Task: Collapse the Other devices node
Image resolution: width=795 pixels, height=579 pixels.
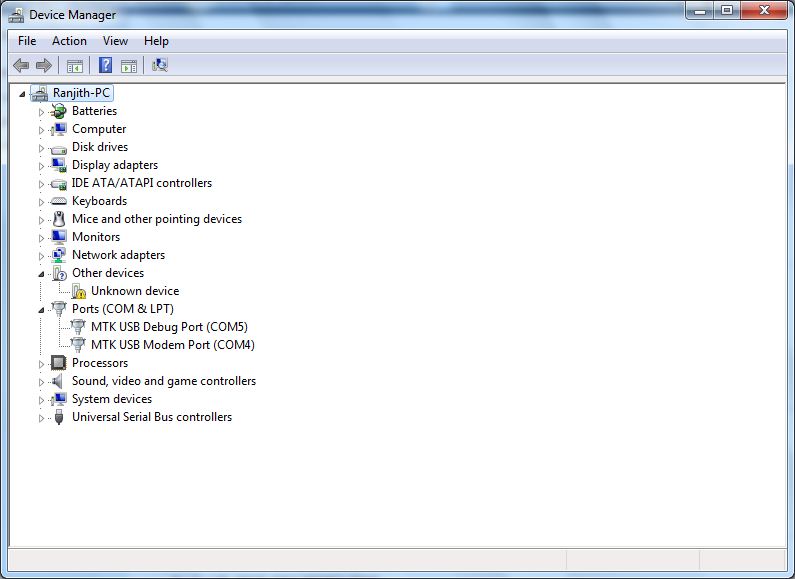Action: 42,274
